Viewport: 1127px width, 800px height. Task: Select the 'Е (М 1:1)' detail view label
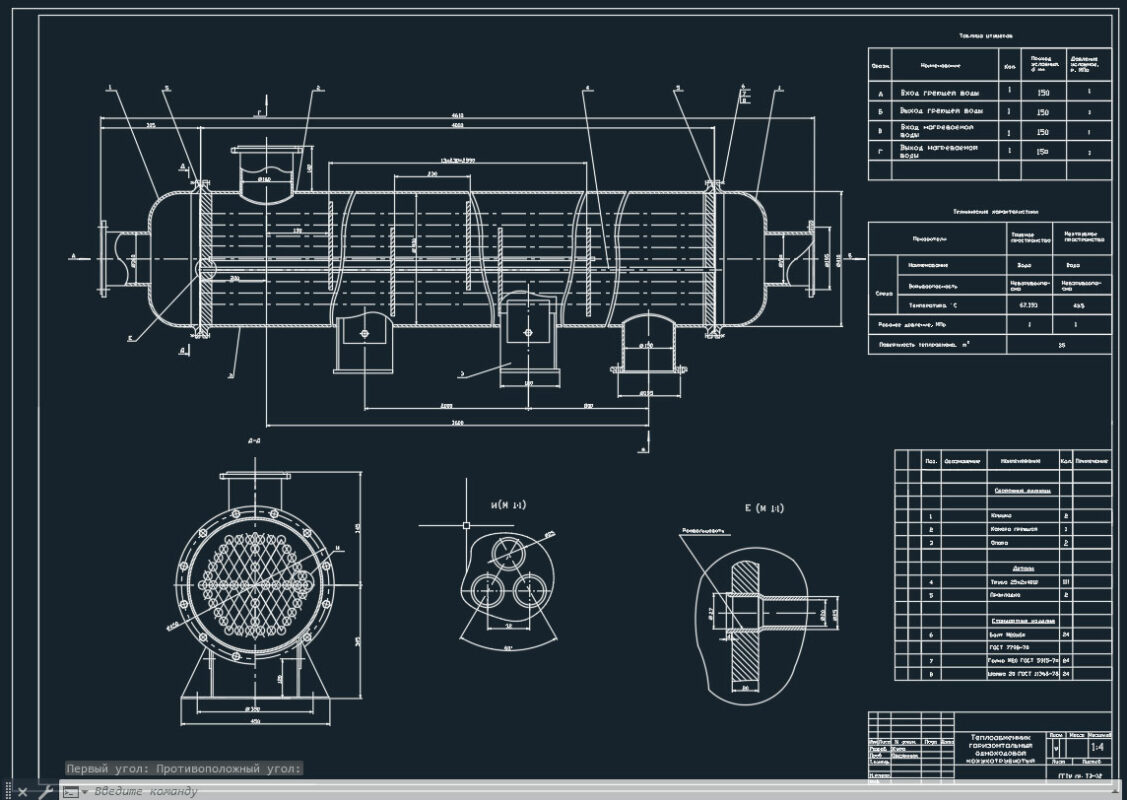point(764,508)
